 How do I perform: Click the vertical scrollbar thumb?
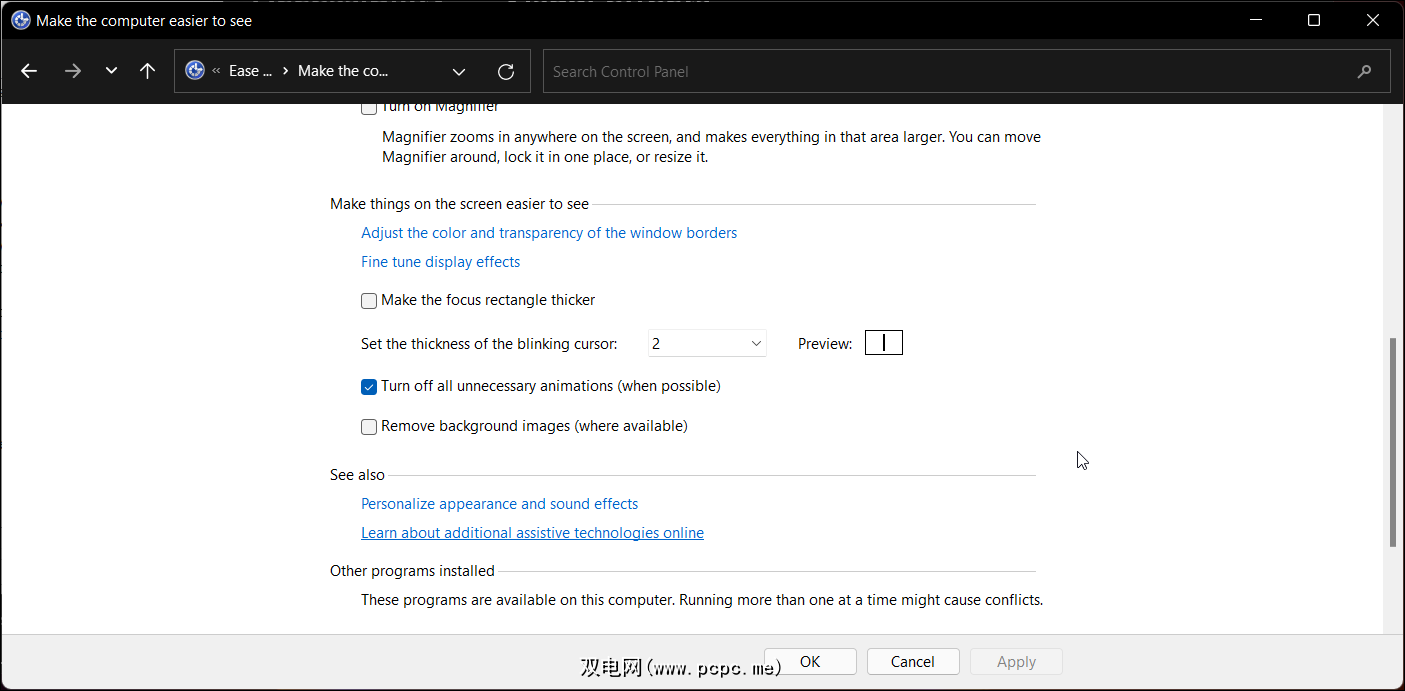[x=1393, y=442]
